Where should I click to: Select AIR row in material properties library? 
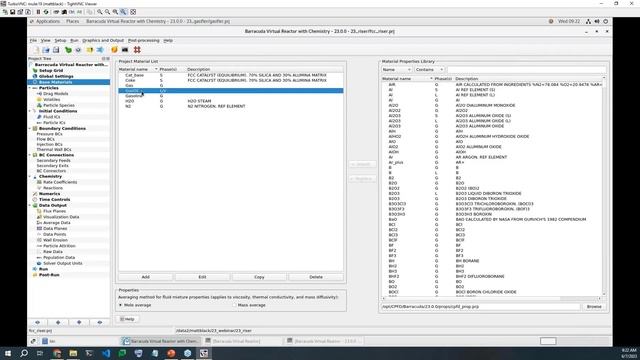coord(492,84)
